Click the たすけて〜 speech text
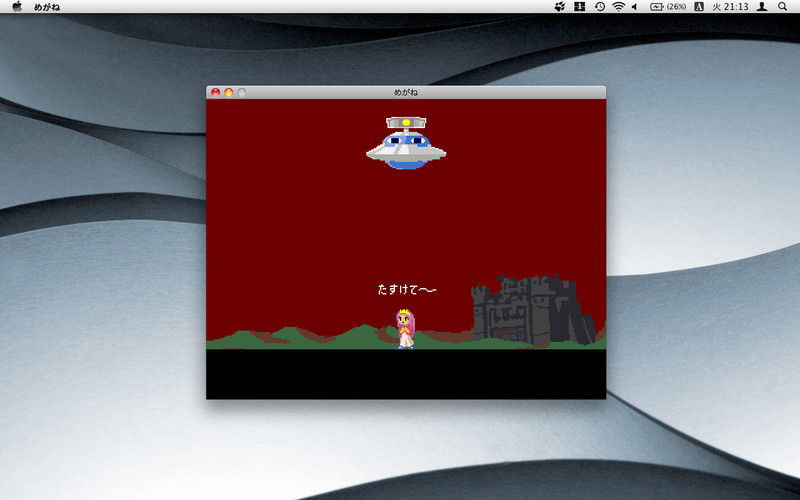Image resolution: width=800 pixels, height=500 pixels. tap(407, 289)
